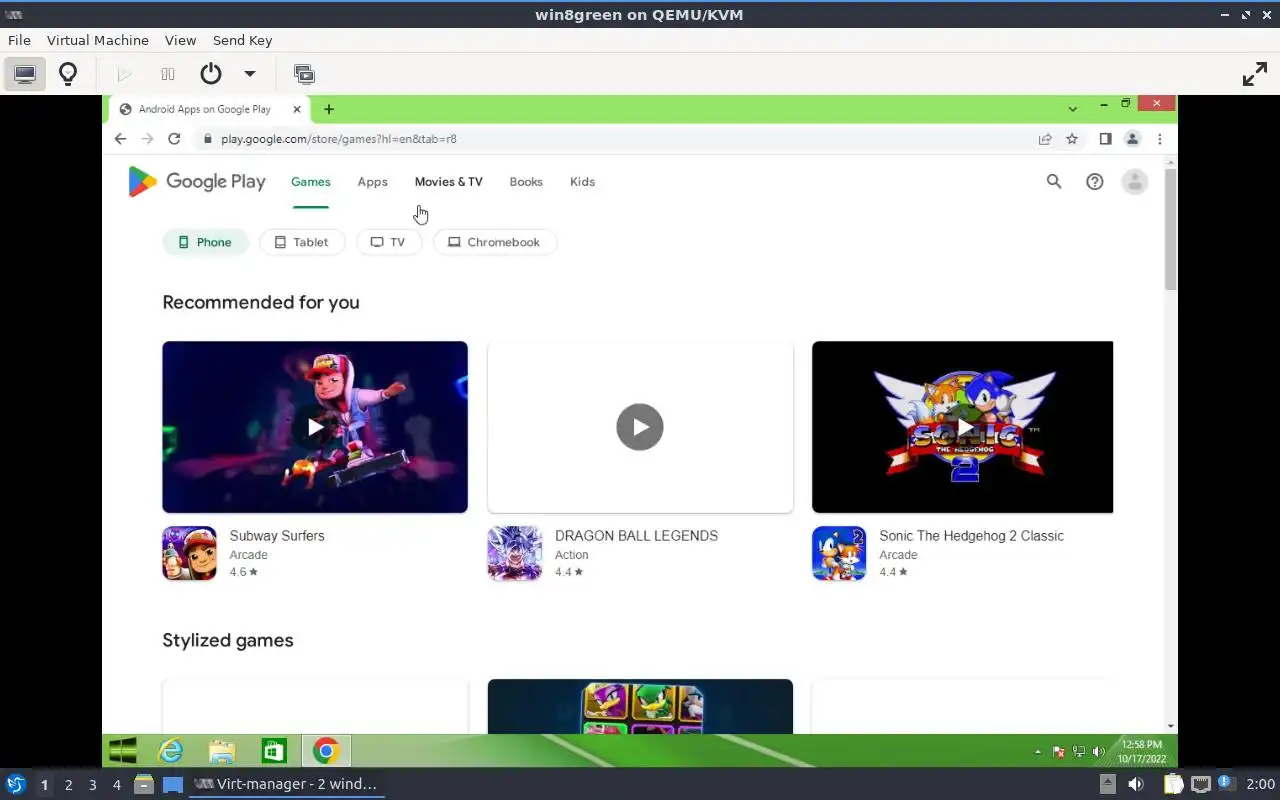The image size is (1280, 800).
Task: Close the Google Play browser tab
Action: tap(297, 109)
